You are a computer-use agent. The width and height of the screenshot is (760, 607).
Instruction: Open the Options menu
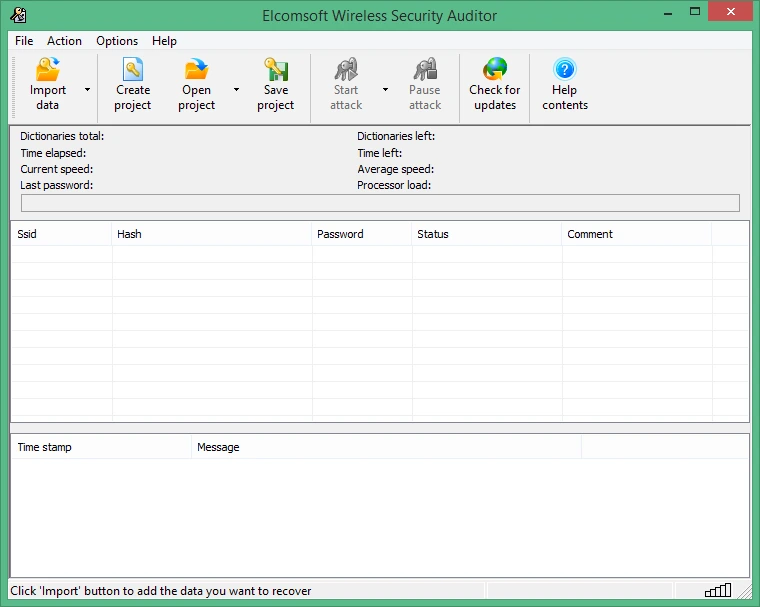(x=117, y=41)
